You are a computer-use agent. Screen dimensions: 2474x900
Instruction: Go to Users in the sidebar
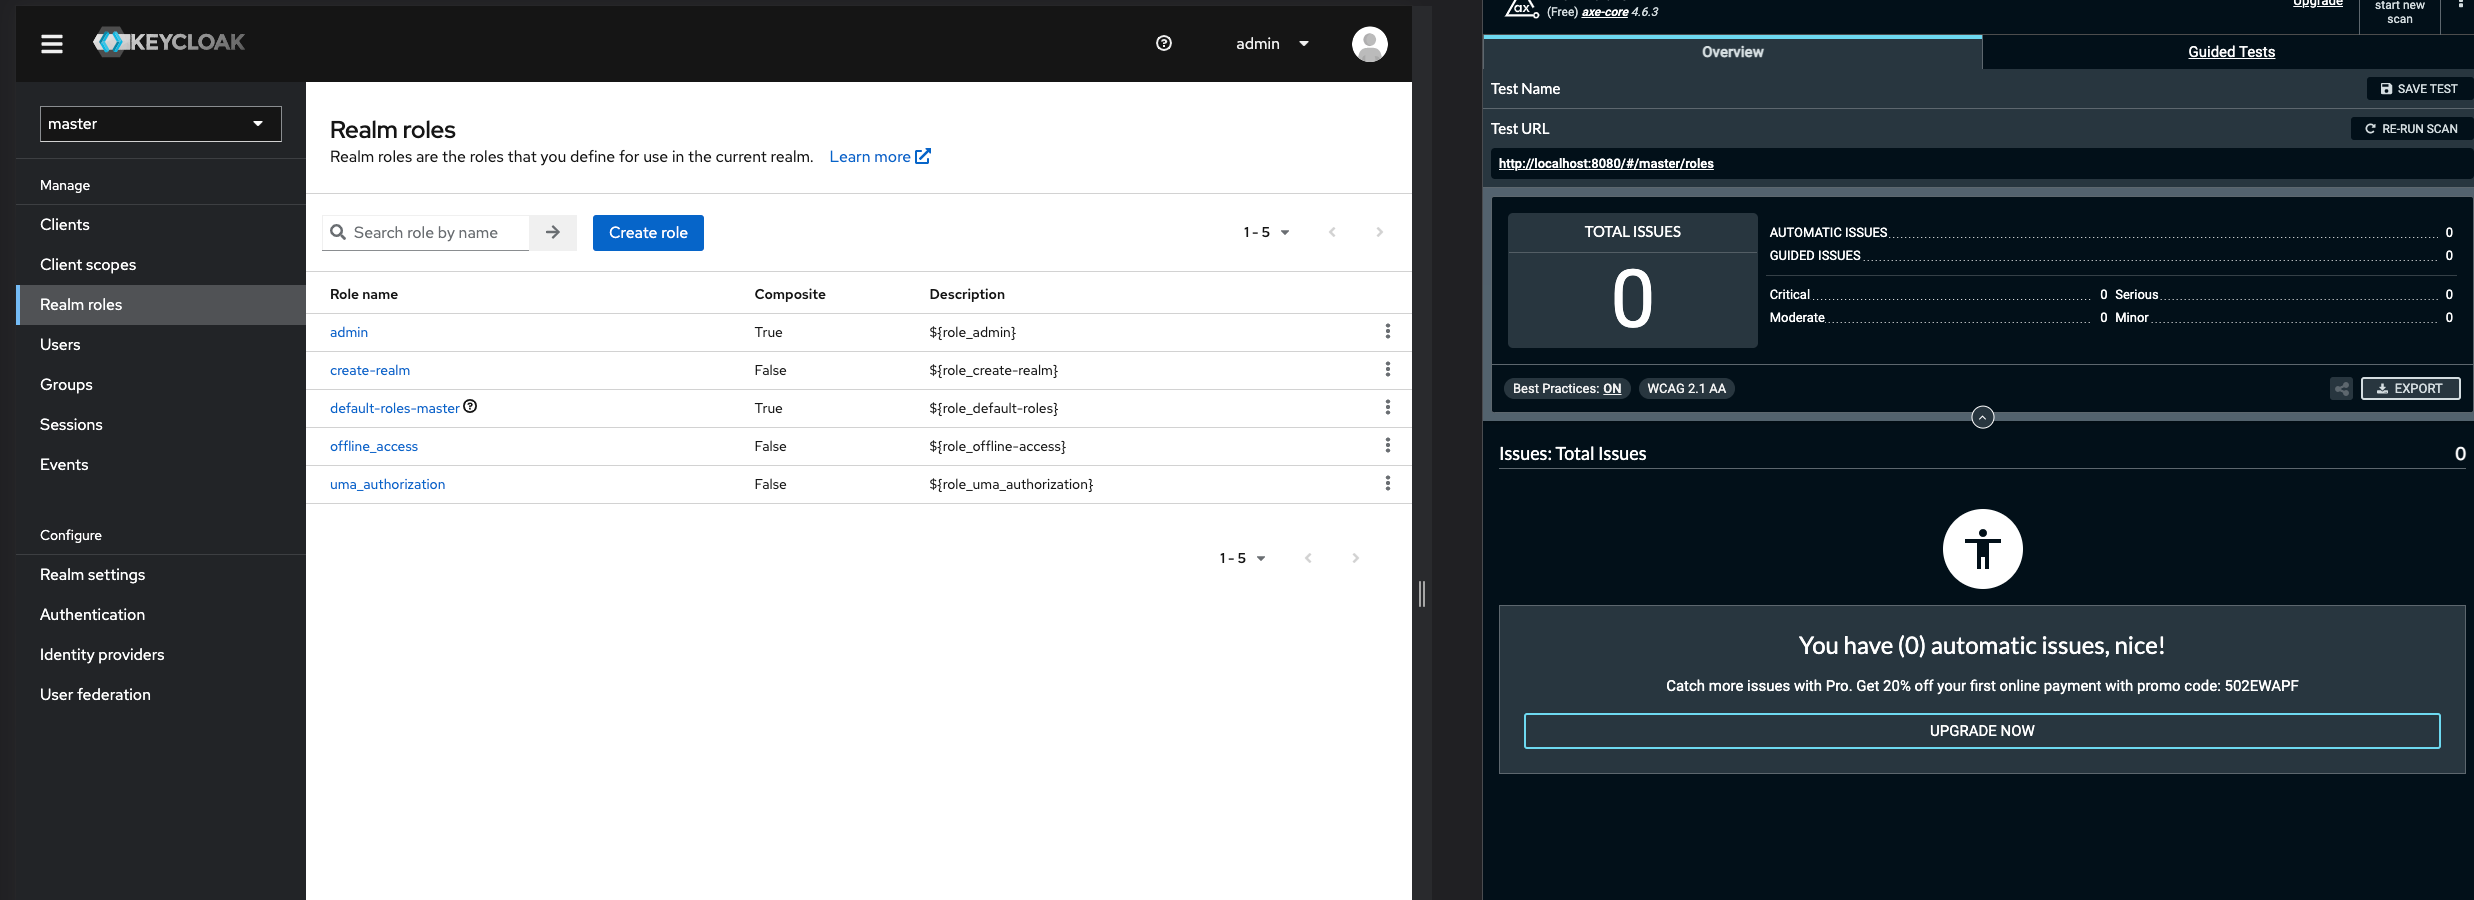pos(160,345)
